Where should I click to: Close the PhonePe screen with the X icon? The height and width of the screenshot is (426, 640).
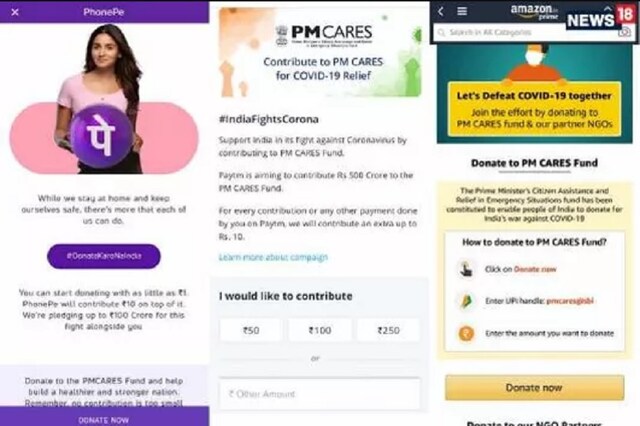[15, 12]
